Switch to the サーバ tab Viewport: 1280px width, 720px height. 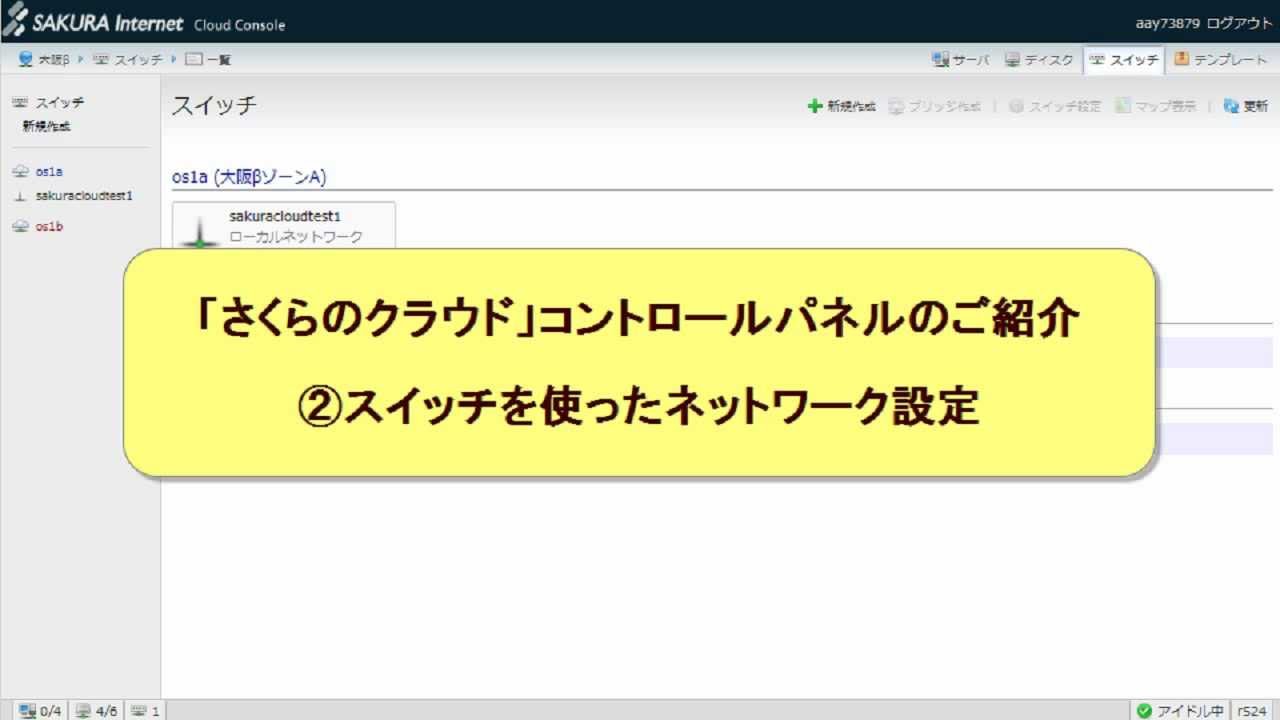click(x=961, y=60)
